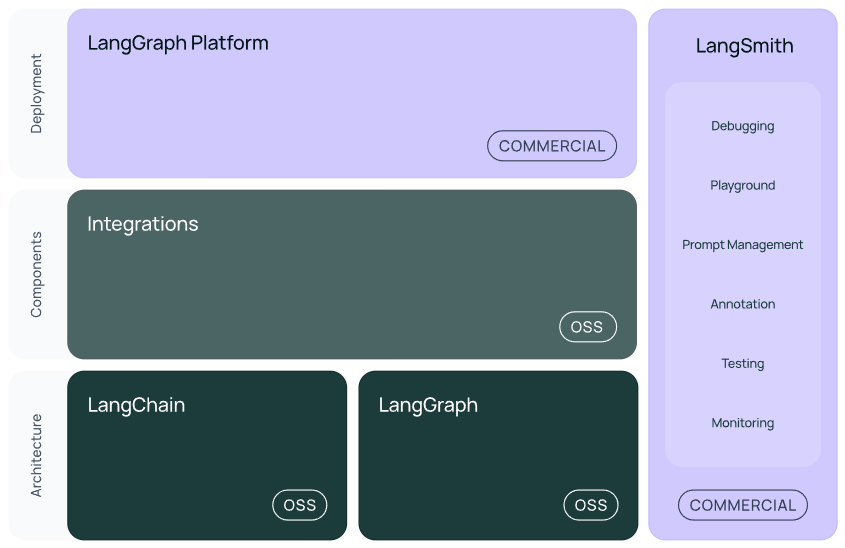Open the LangSmith heading
845x548 pixels.
click(x=744, y=46)
